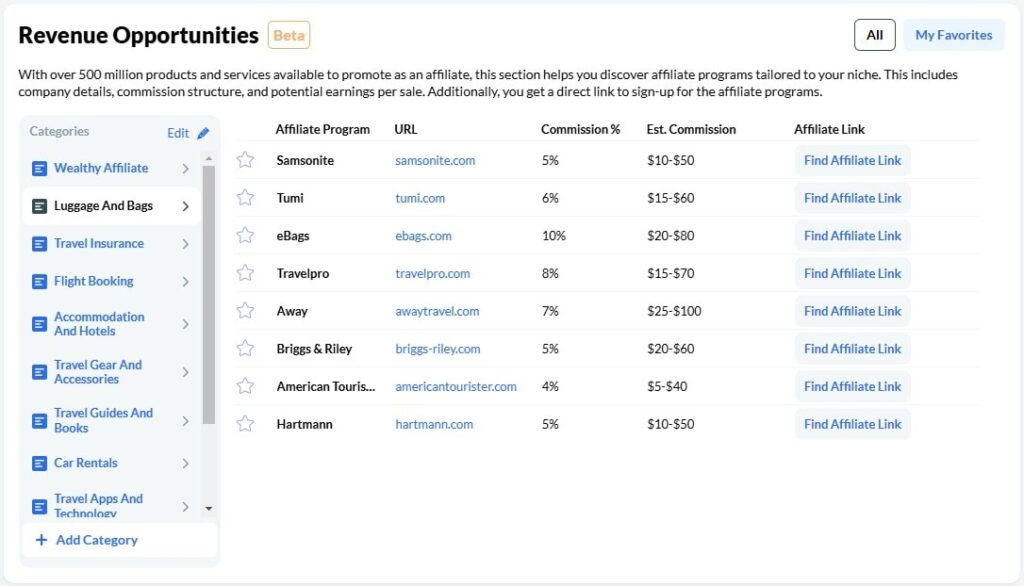Click the Travel Apps And Technology icon
The height and width of the screenshot is (586, 1024).
[39, 506]
